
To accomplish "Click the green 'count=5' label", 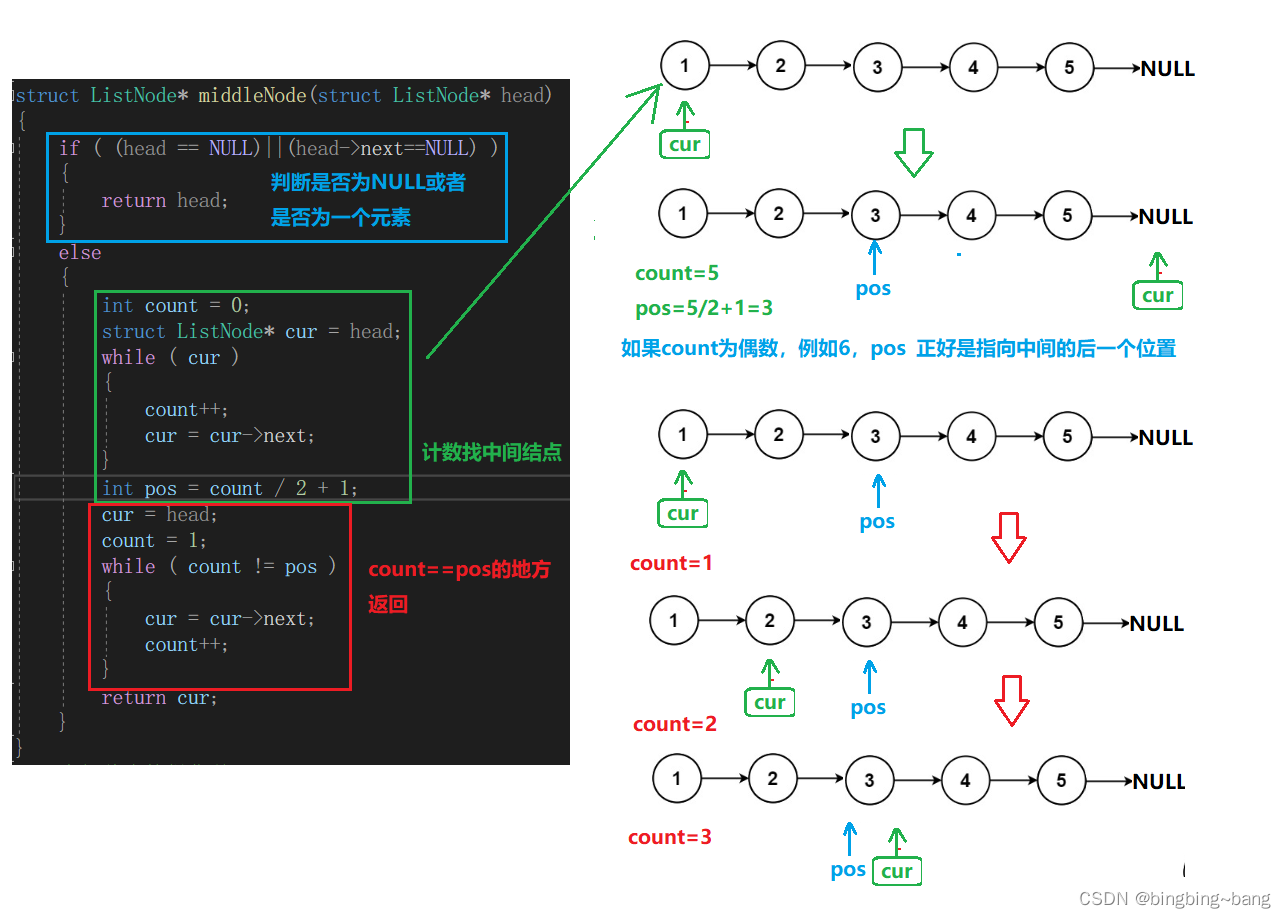I will (x=677, y=273).
